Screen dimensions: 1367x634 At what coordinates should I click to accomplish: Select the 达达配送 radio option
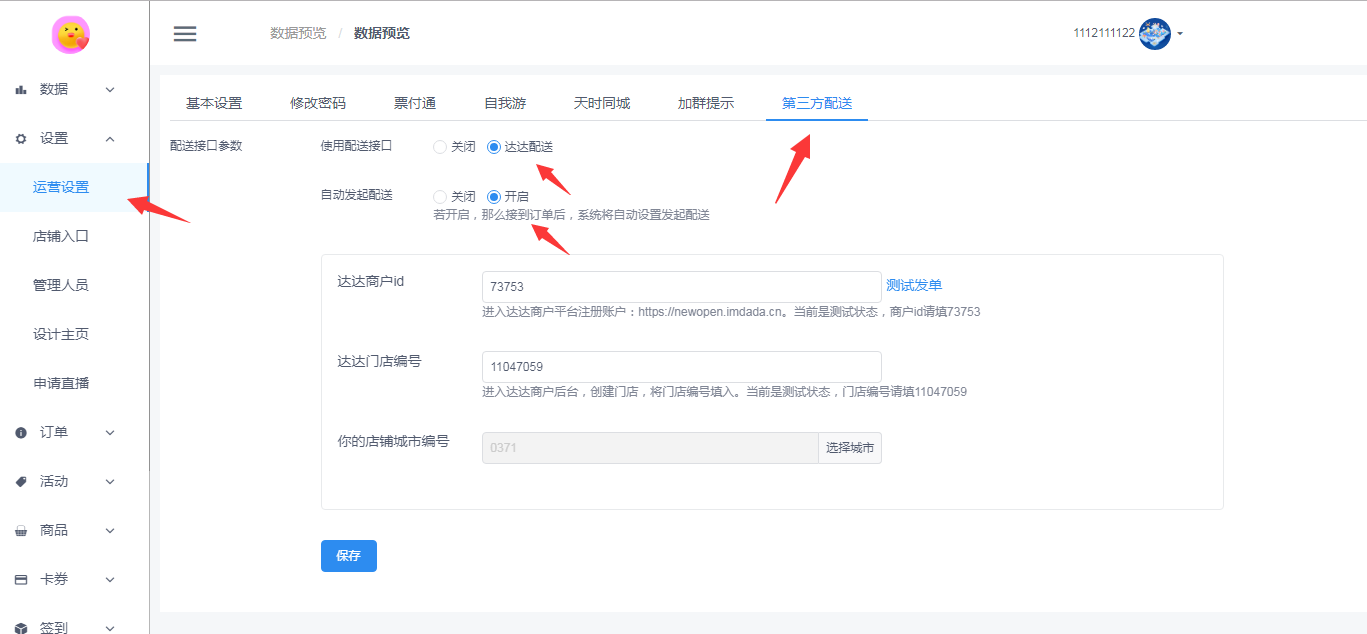click(x=494, y=147)
